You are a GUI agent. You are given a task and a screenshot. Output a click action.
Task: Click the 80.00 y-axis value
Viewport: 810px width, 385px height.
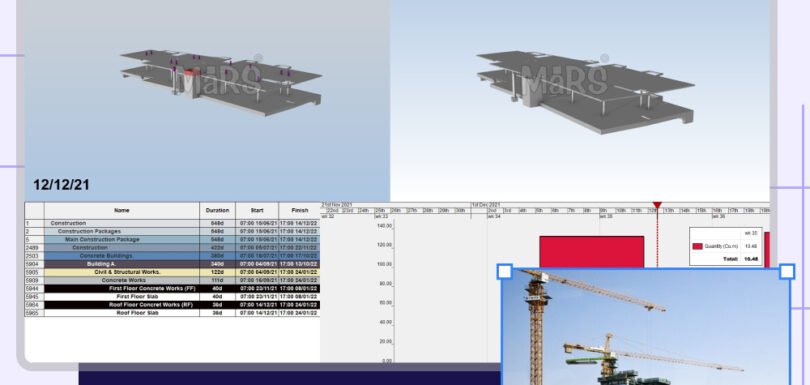pos(385,284)
